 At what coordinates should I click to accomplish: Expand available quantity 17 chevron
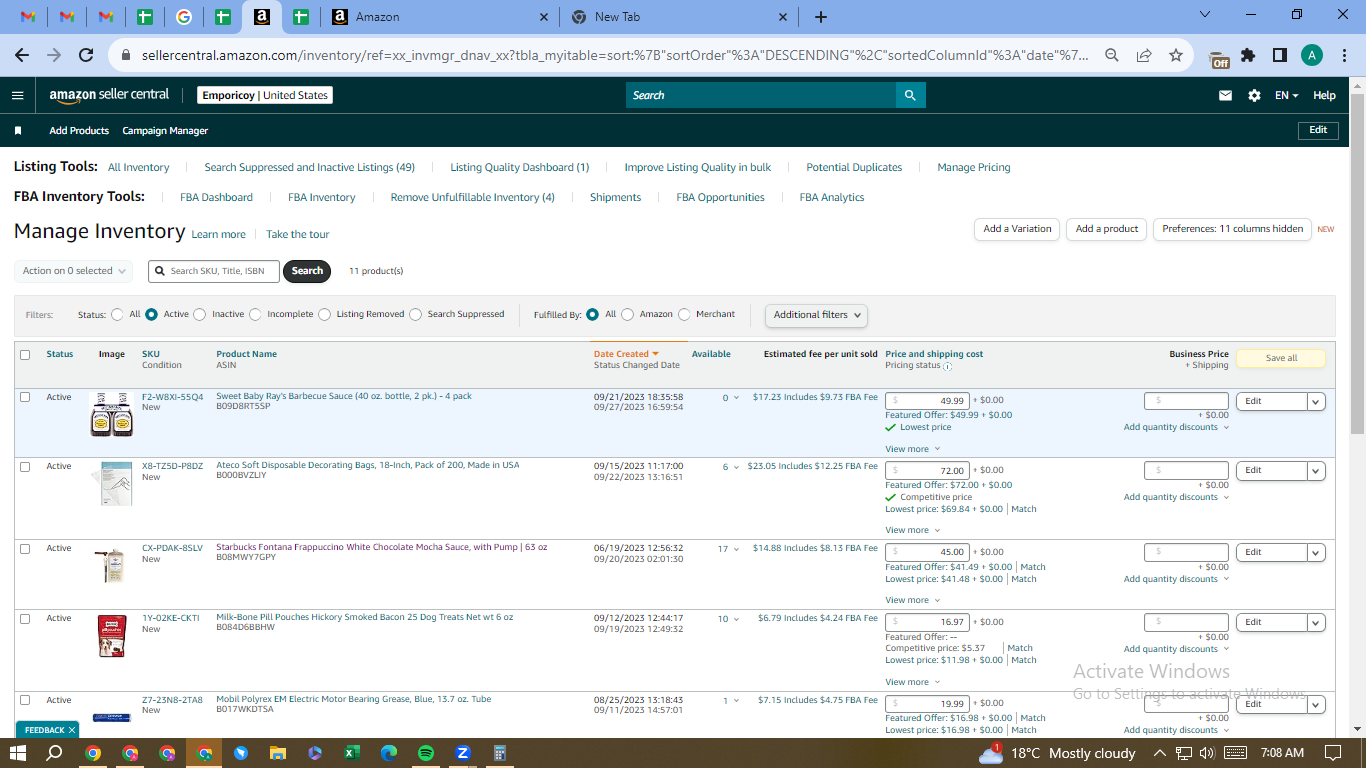[736, 549]
